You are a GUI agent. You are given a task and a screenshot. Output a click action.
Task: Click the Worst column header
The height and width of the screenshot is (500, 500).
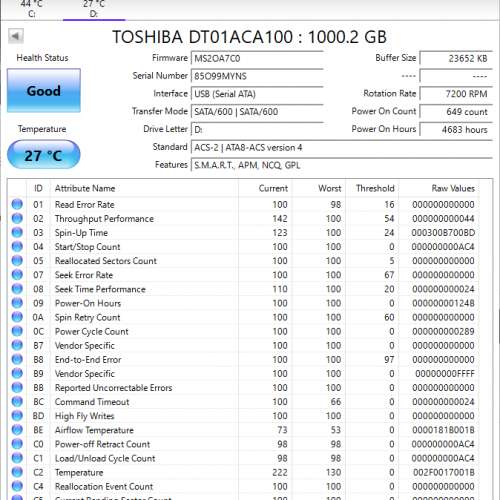319,188
